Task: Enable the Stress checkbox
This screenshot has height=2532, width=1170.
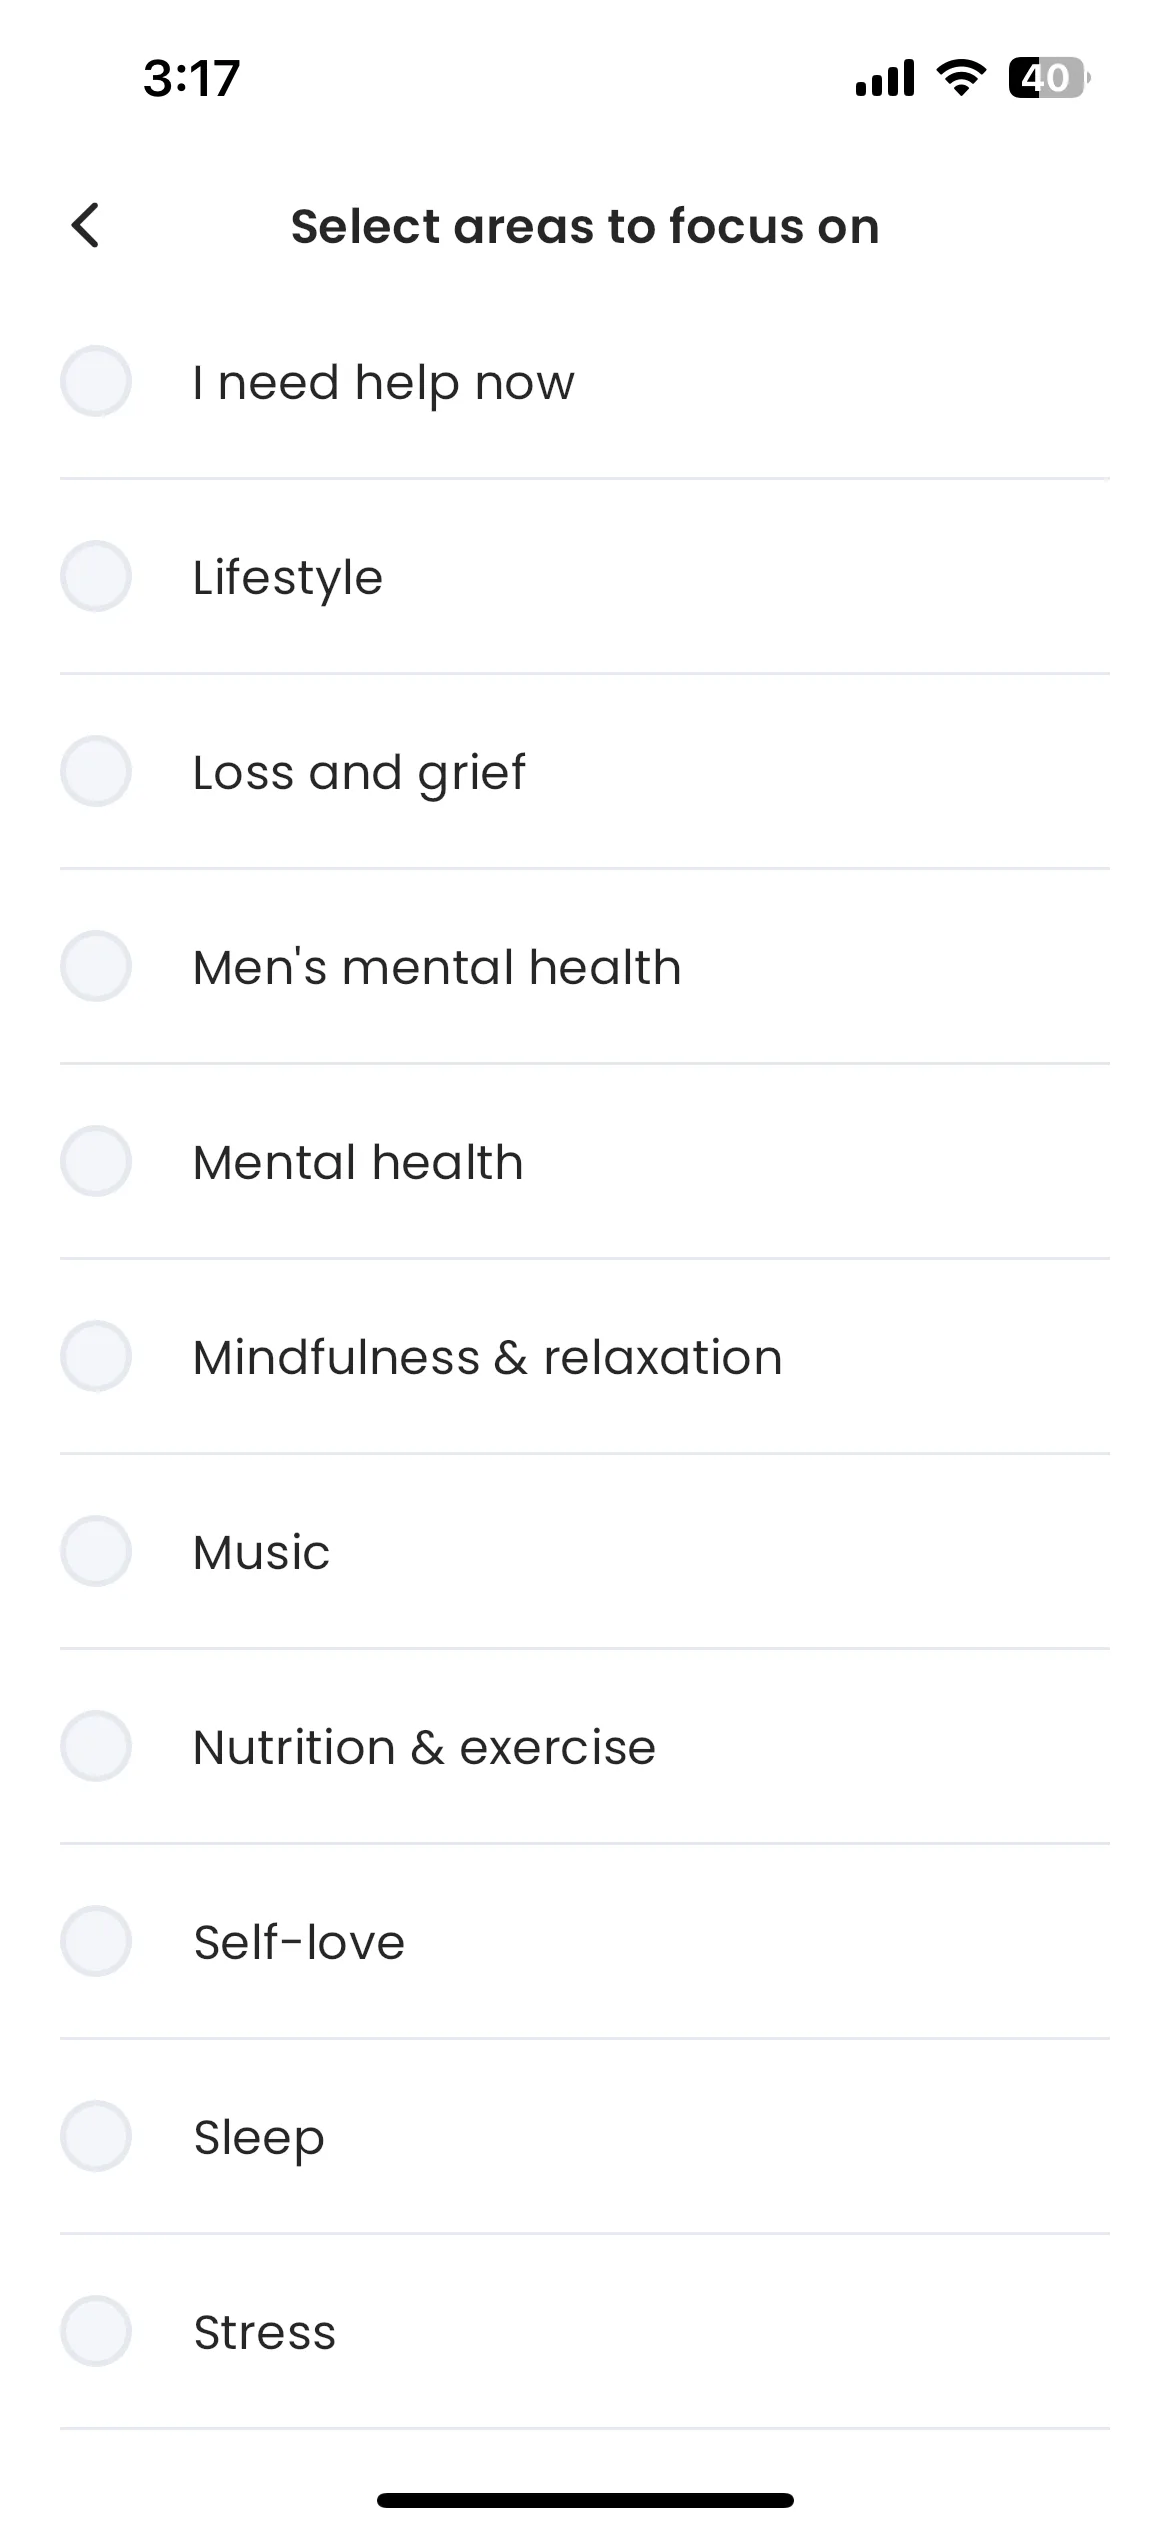Action: click(x=96, y=2331)
